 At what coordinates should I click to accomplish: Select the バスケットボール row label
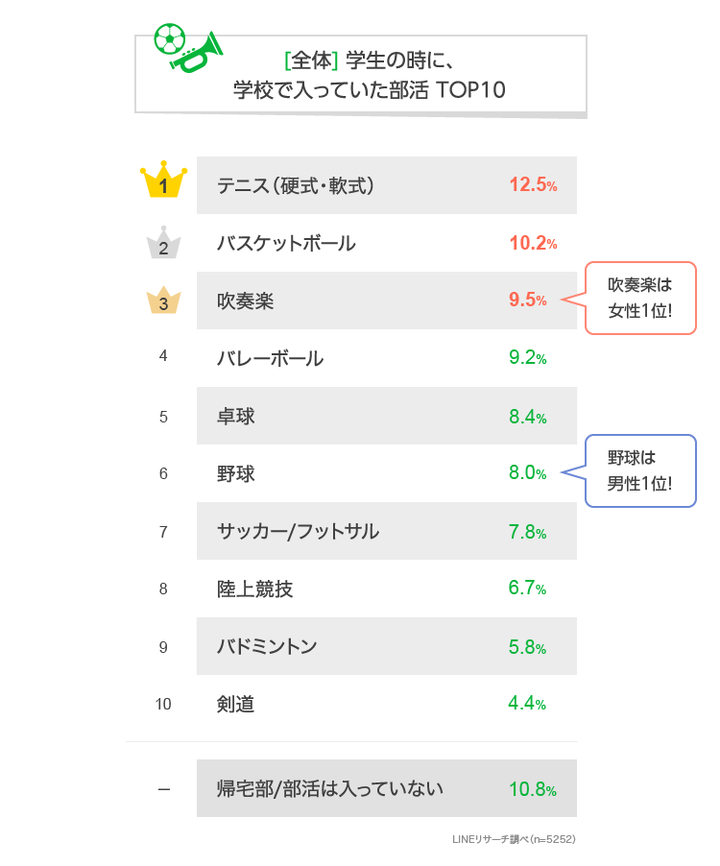(x=286, y=243)
